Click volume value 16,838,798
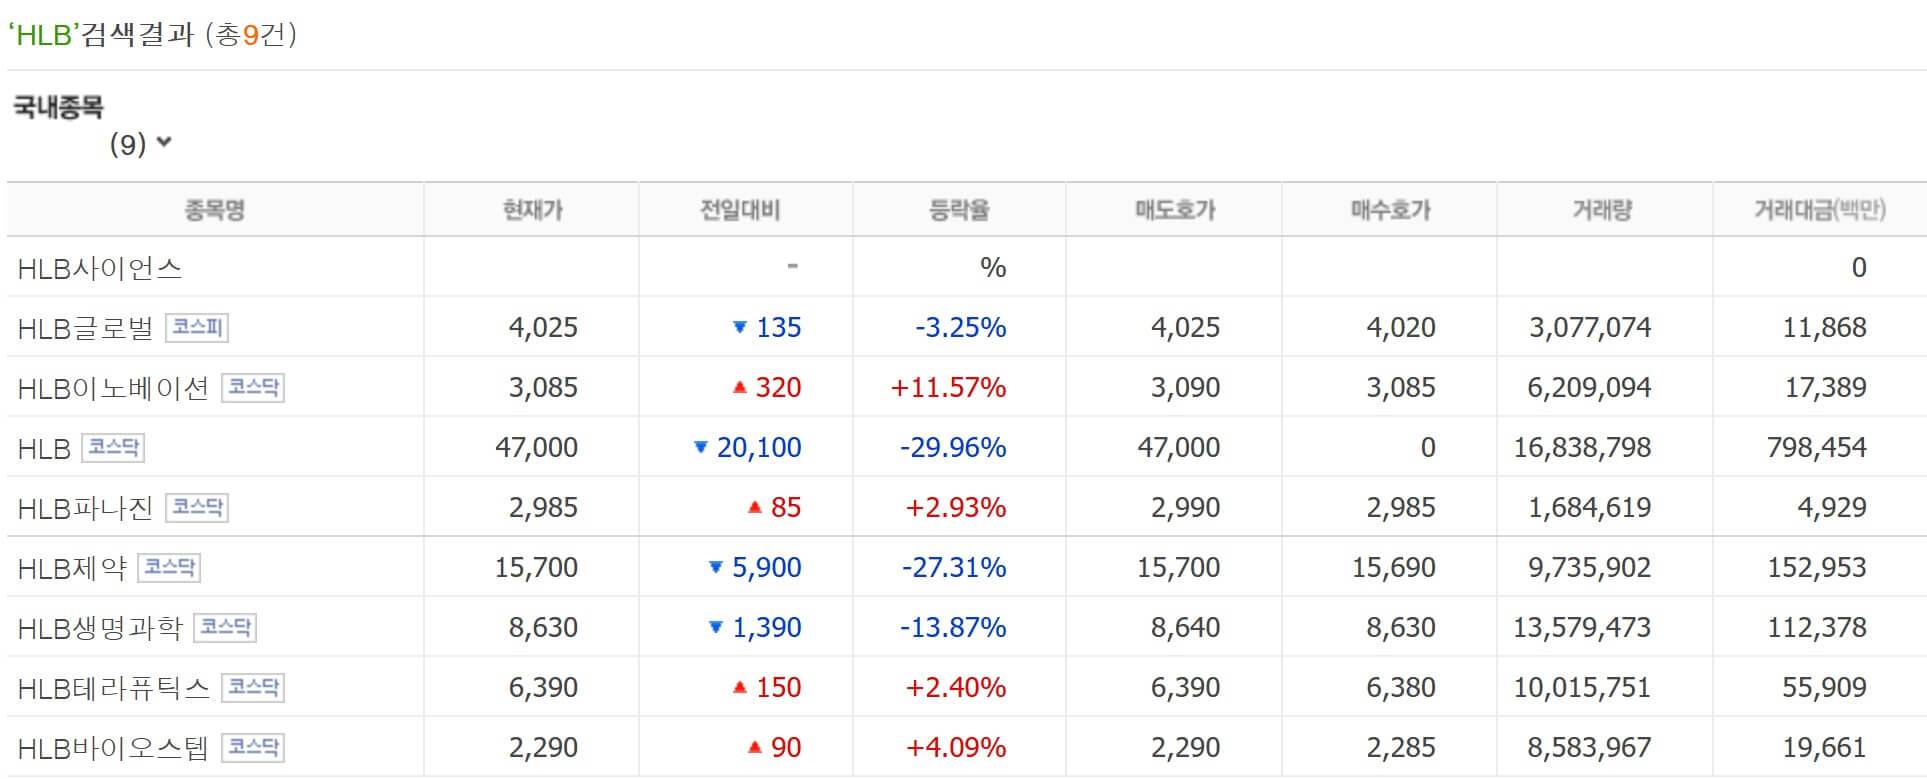The image size is (1927, 779). pos(1582,448)
